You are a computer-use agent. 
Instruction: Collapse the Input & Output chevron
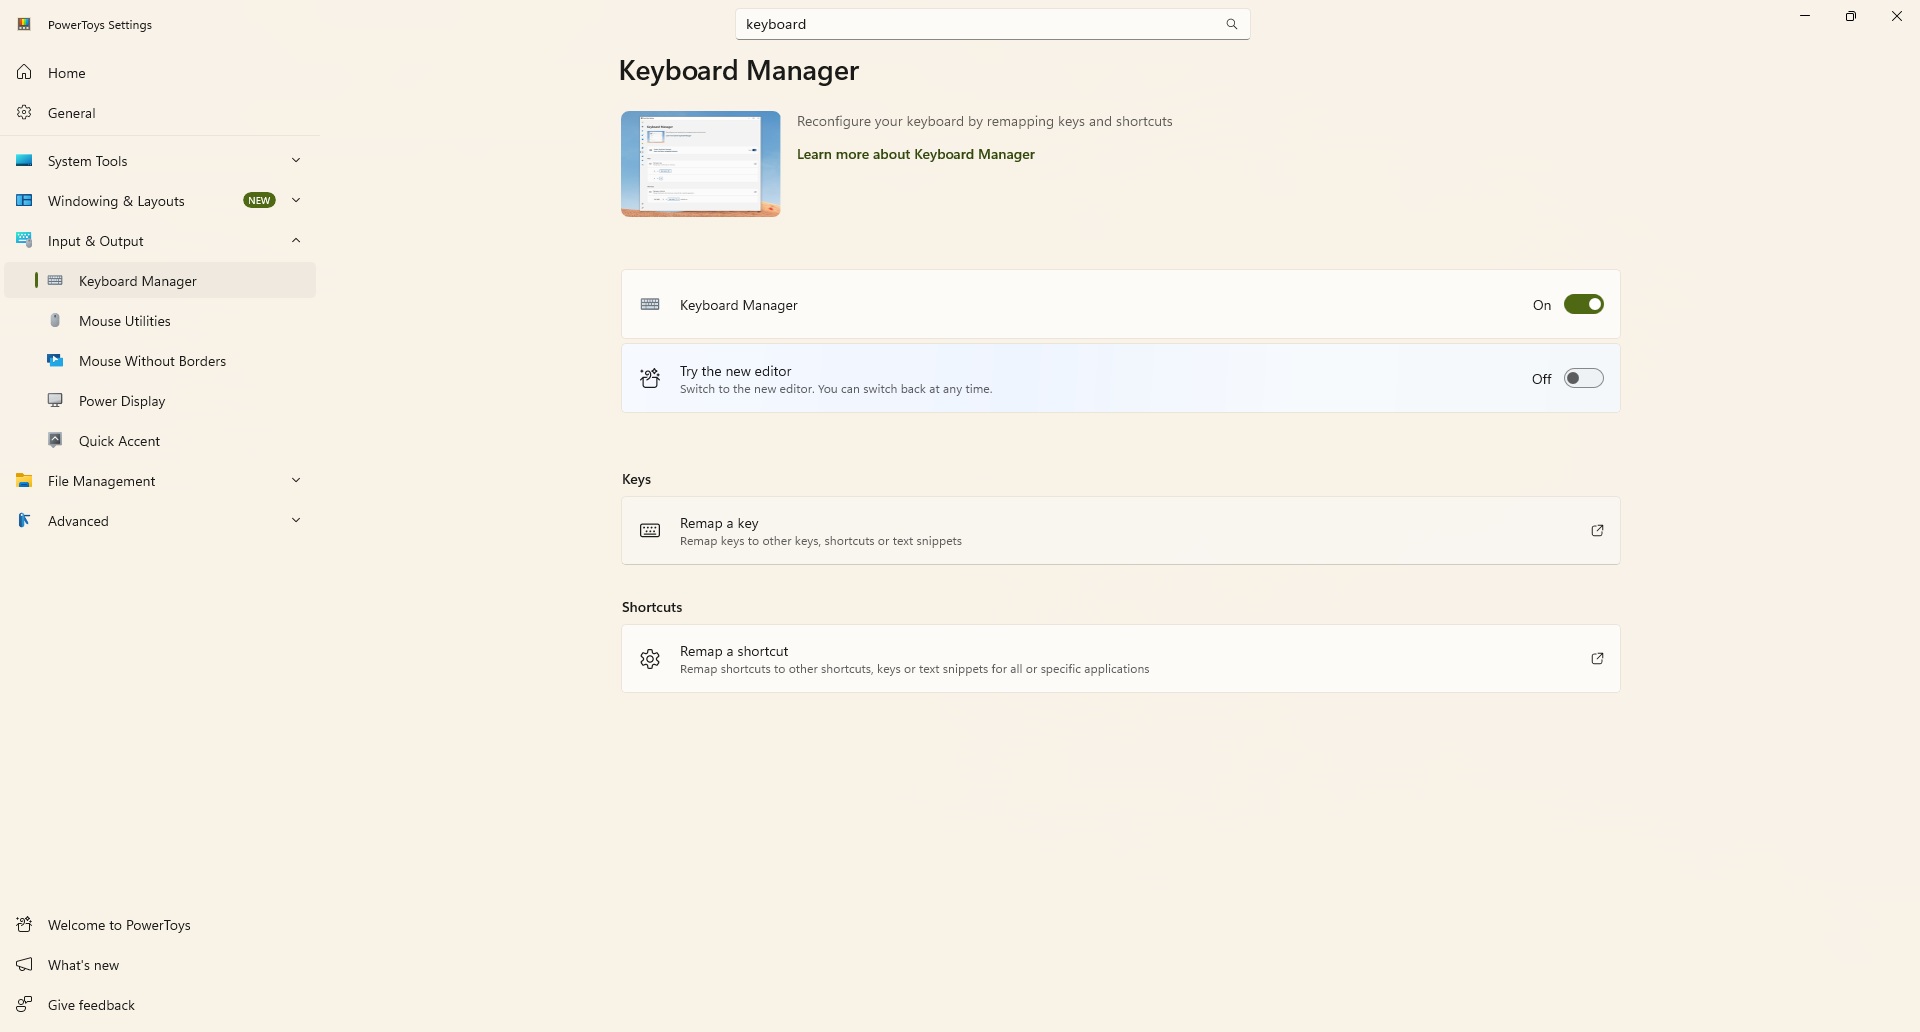(x=296, y=241)
